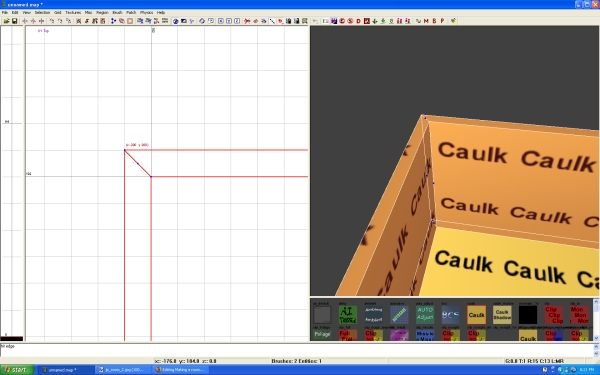
Task: Select the Caulk texture thumbnail
Action: 476,315
